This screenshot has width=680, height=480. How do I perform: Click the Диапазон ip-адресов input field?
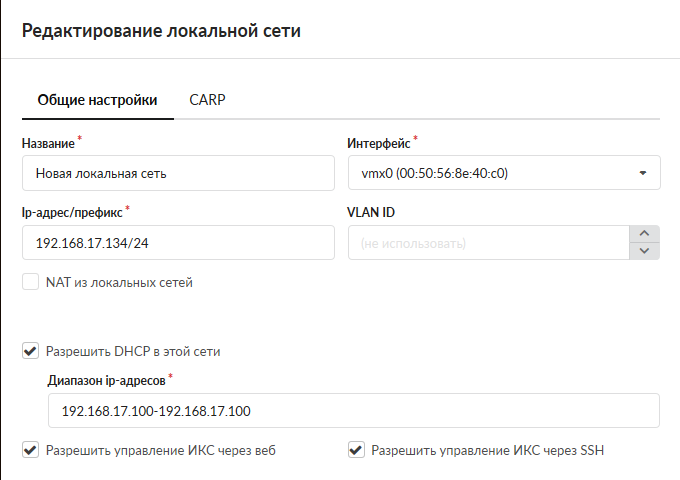(353, 410)
